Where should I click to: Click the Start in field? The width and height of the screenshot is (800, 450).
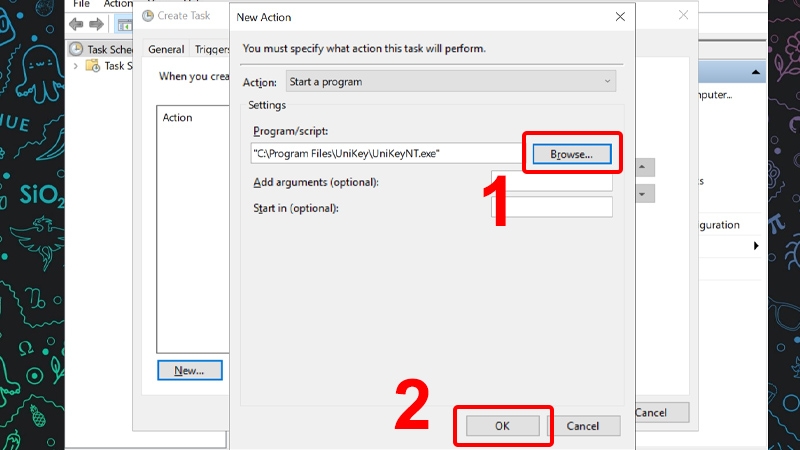[550, 207]
